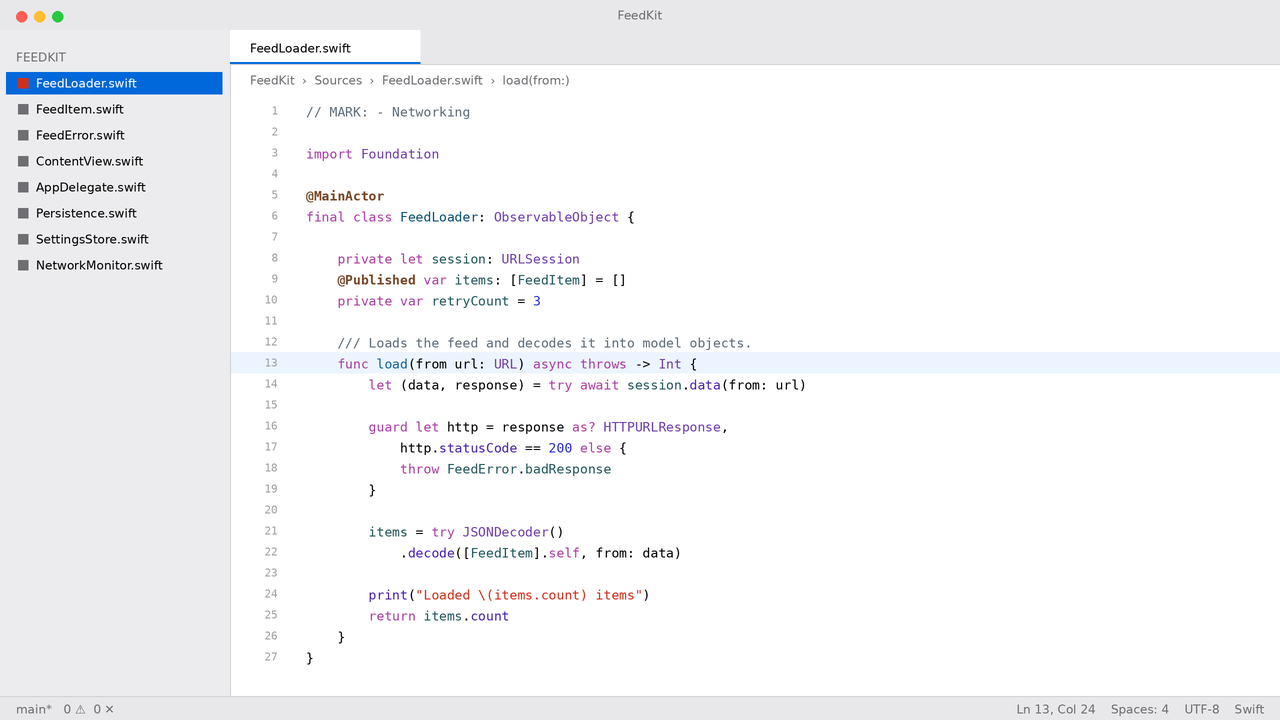Image resolution: width=1280 pixels, height=720 pixels.
Task: Click the main* branch indicator
Action: pos(34,709)
